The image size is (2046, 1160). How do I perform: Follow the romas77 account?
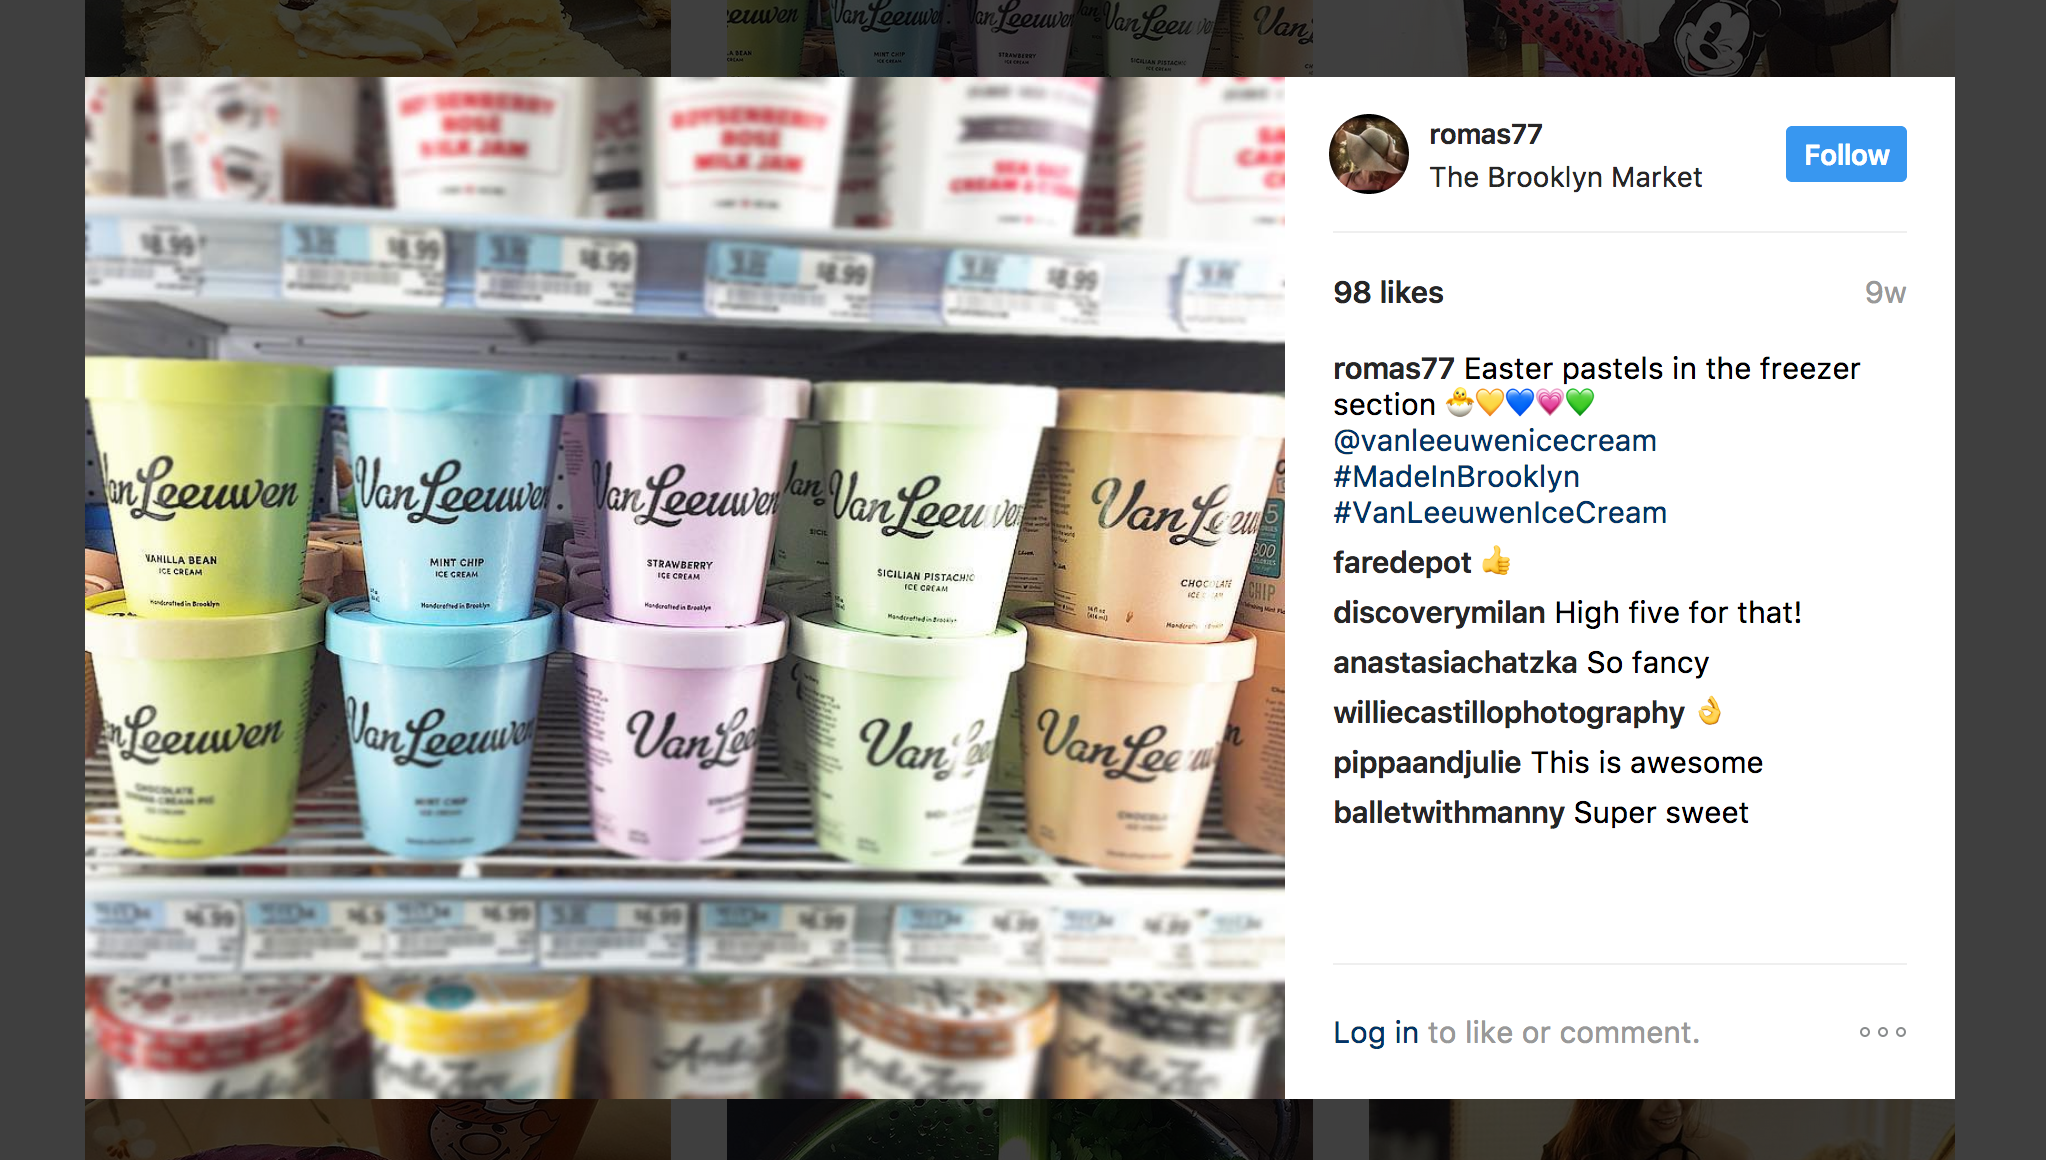[x=1846, y=154]
